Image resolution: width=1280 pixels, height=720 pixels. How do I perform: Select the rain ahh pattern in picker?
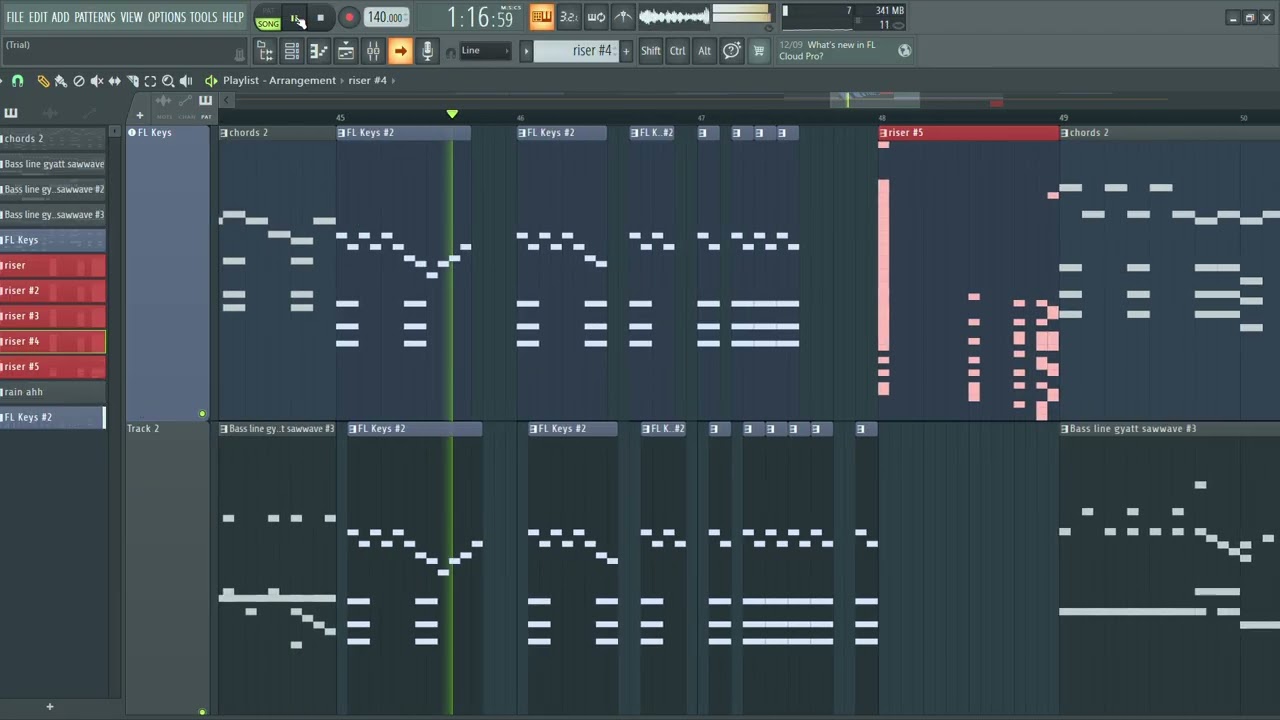[53, 392]
